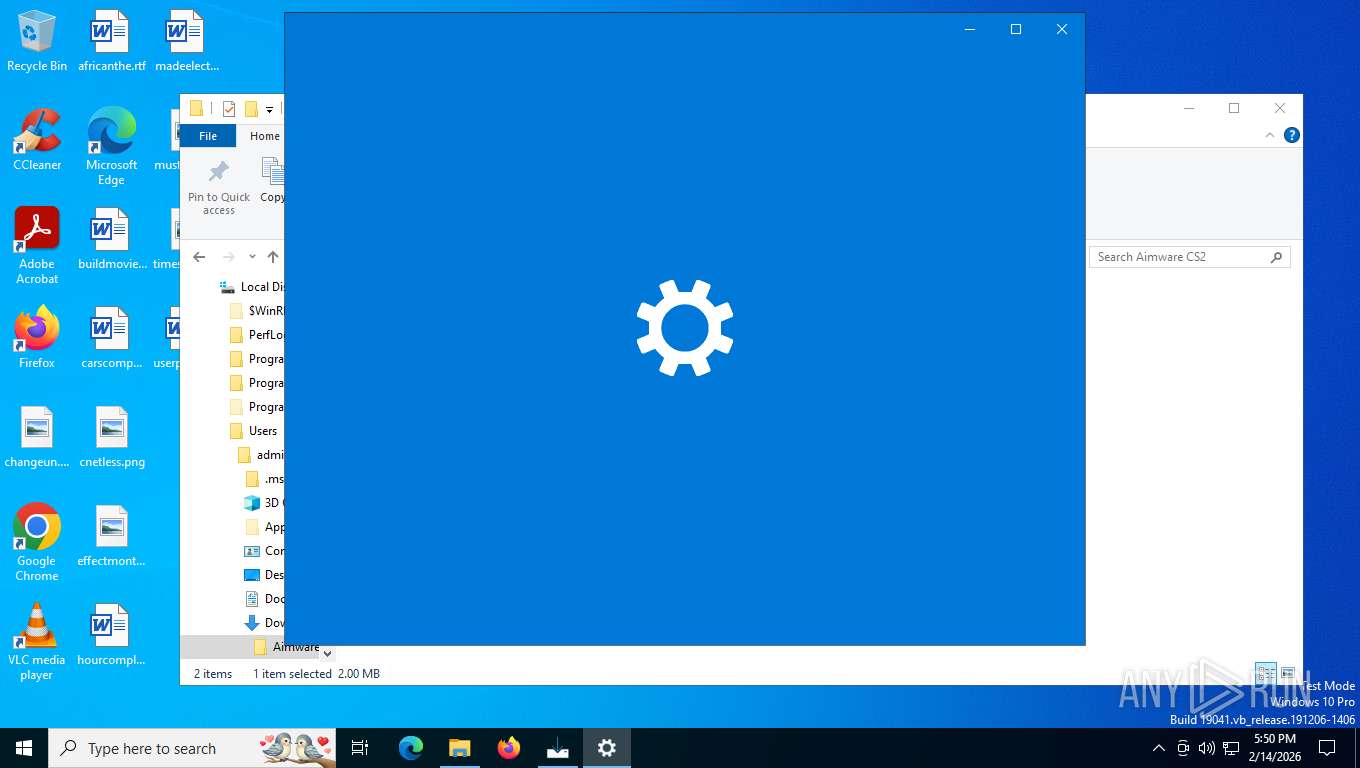Open the madeelect Word file on desktop
This screenshot has width=1360, height=768.
point(187,42)
